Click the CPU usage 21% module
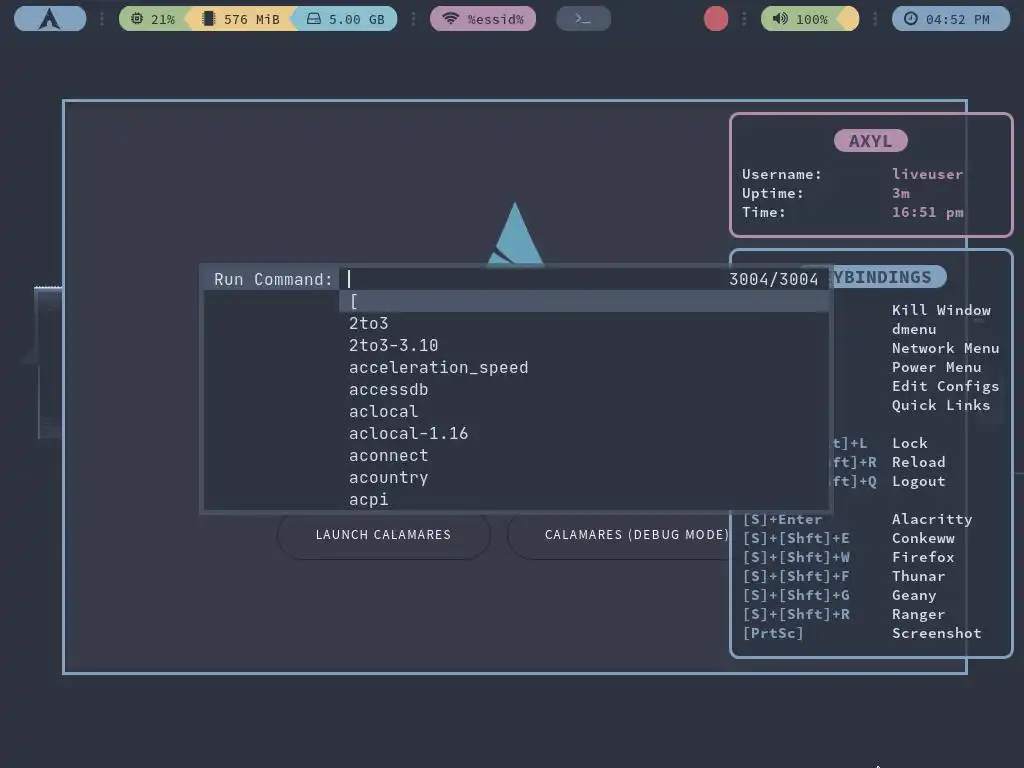1024x768 pixels. 154,19
